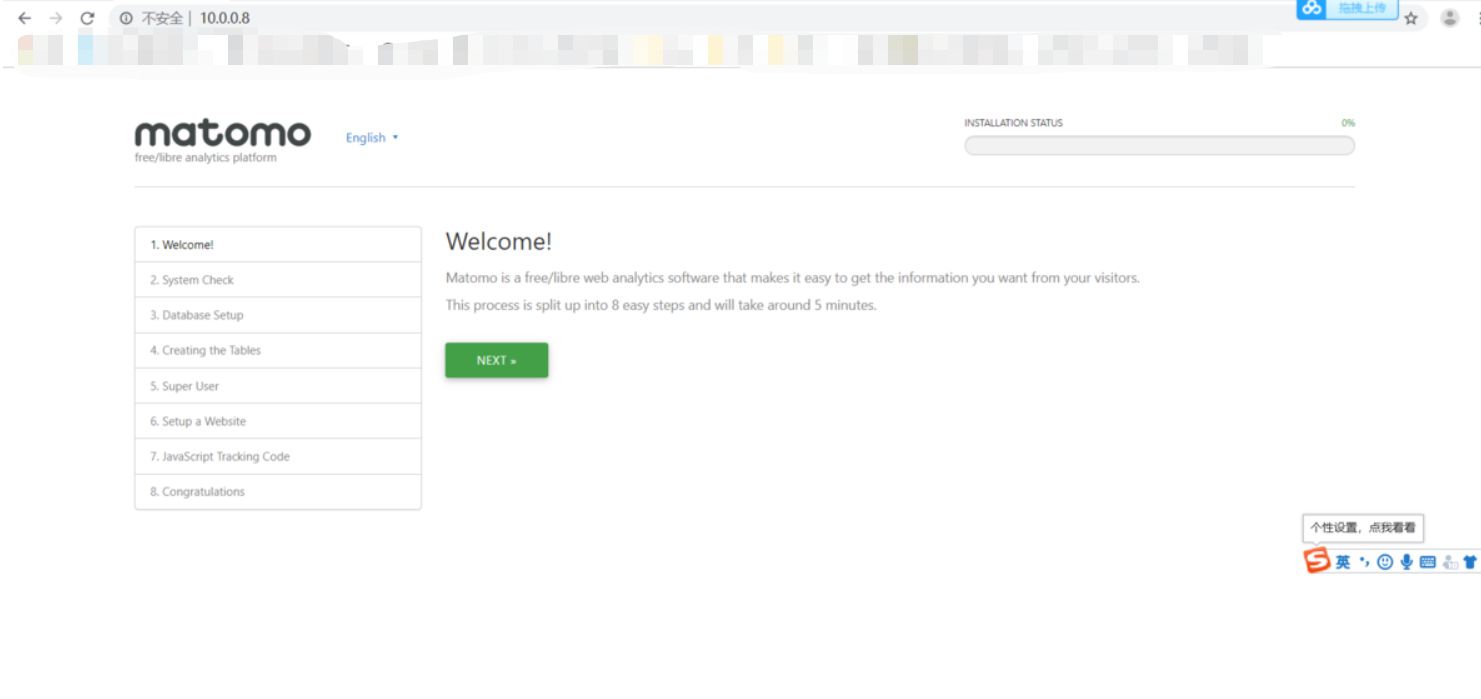1481x699 pixels.
Task: Open the browser three-dot menu
Action: [1477, 18]
